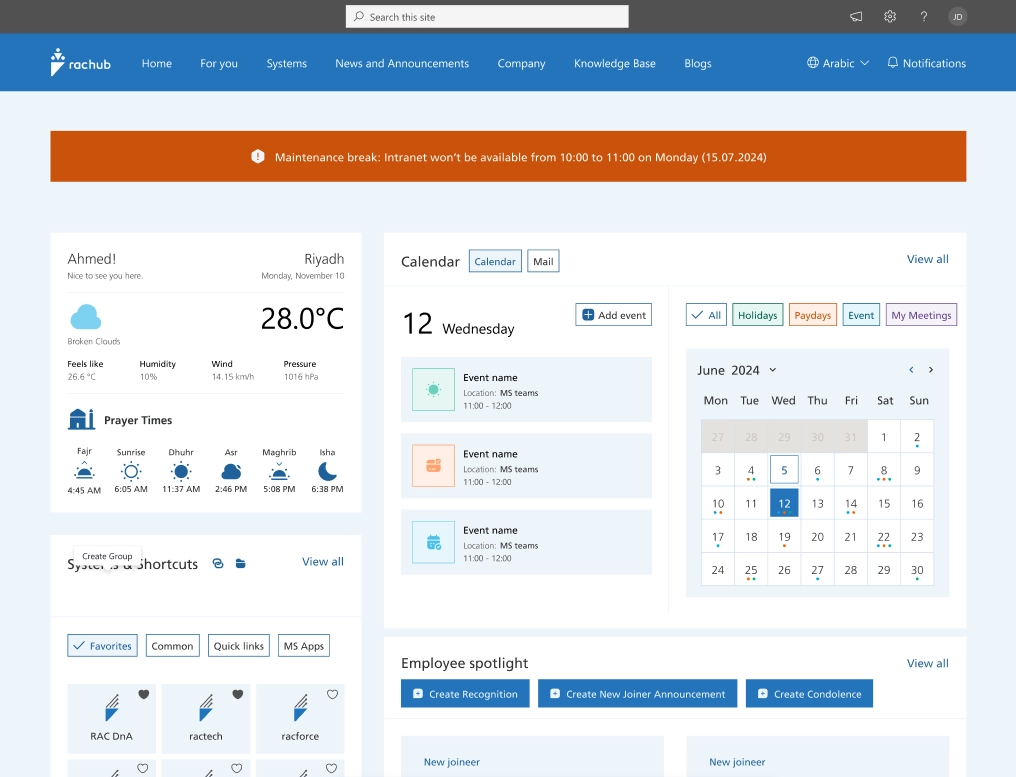This screenshot has height=777, width=1016.
Task: Open the help question mark icon
Action: [924, 17]
